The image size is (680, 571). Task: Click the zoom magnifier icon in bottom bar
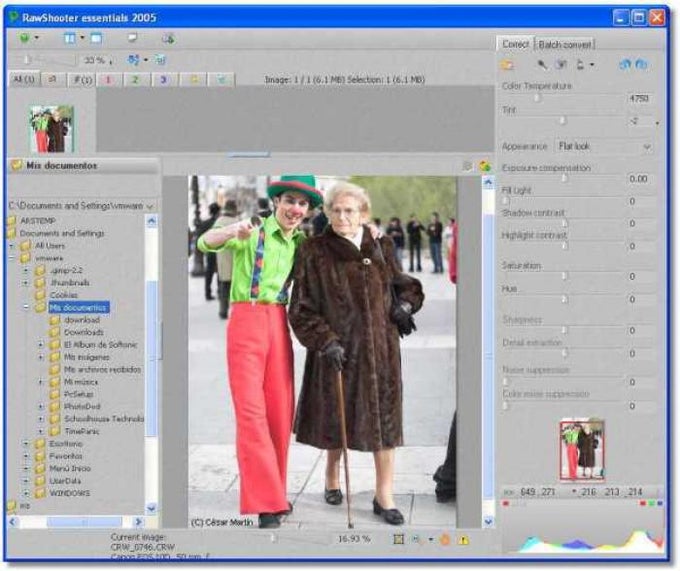tap(416, 539)
